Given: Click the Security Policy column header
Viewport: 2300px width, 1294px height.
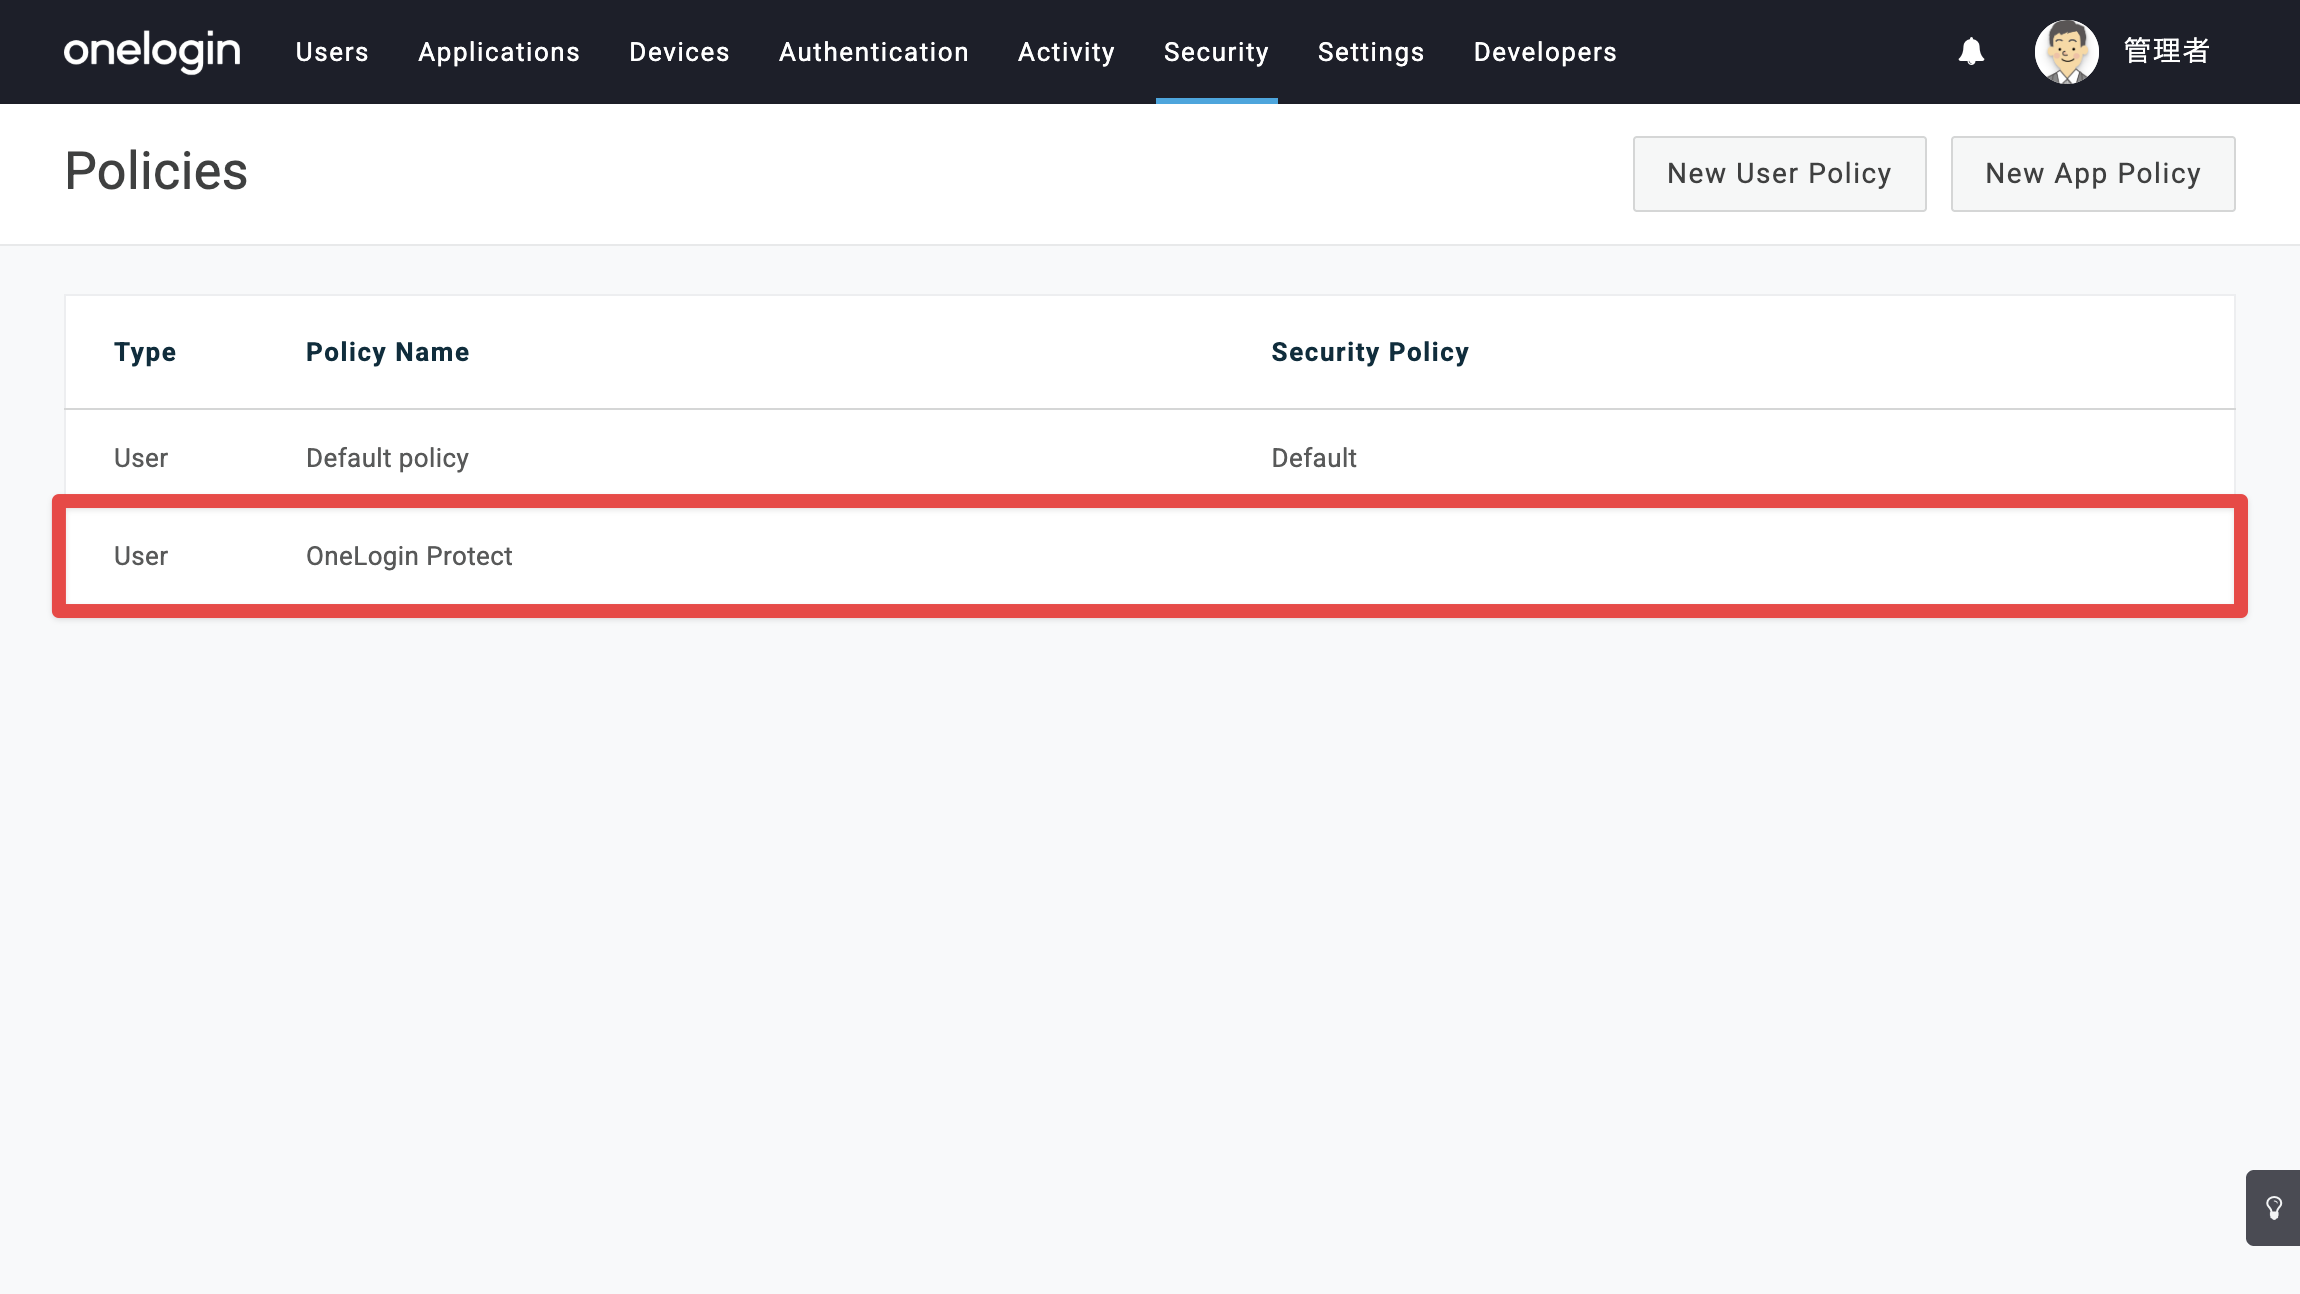Looking at the screenshot, I should (1370, 352).
